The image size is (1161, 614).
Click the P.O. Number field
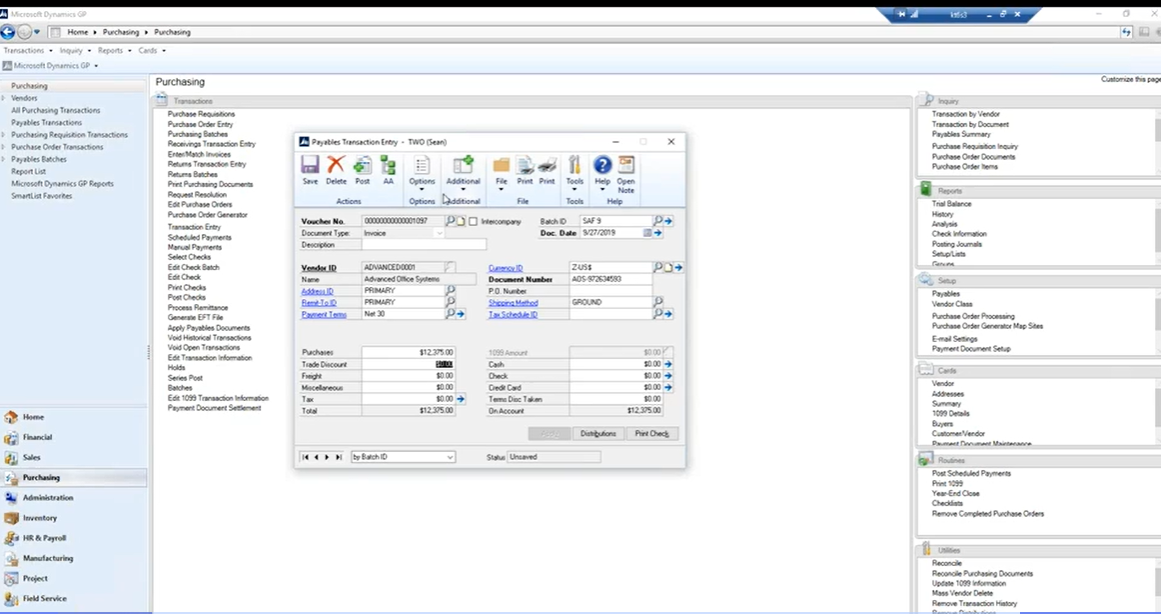(610, 291)
